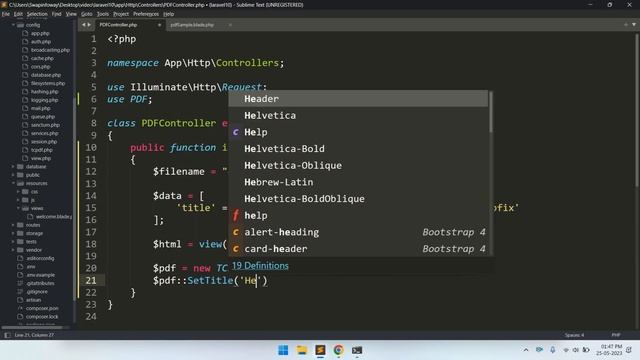Expand the css folder
This screenshot has width=640, height=360.
(18, 191)
